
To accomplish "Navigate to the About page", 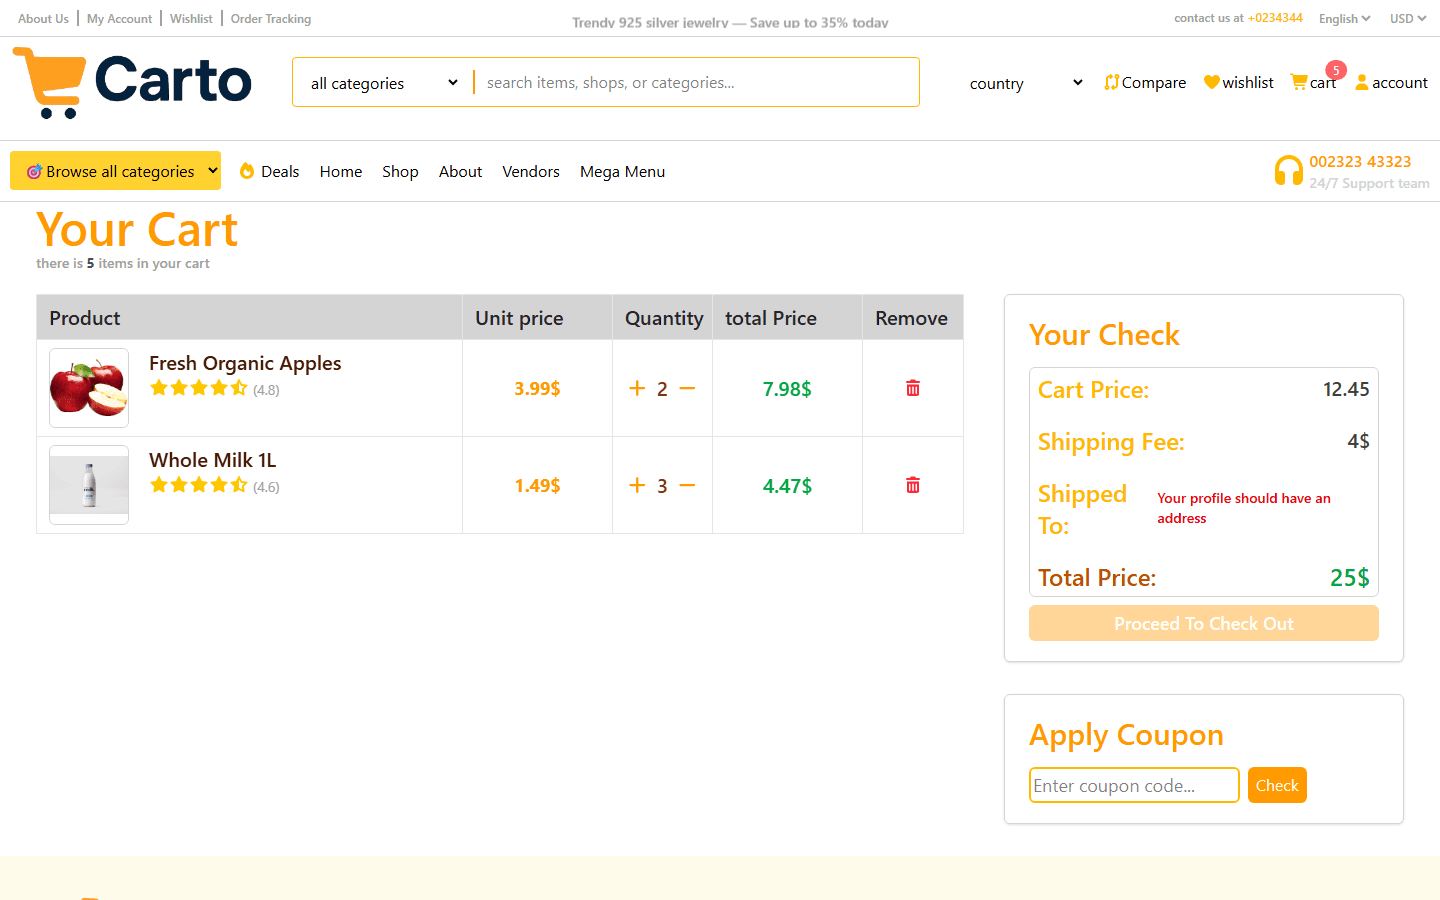I will click(x=460, y=171).
